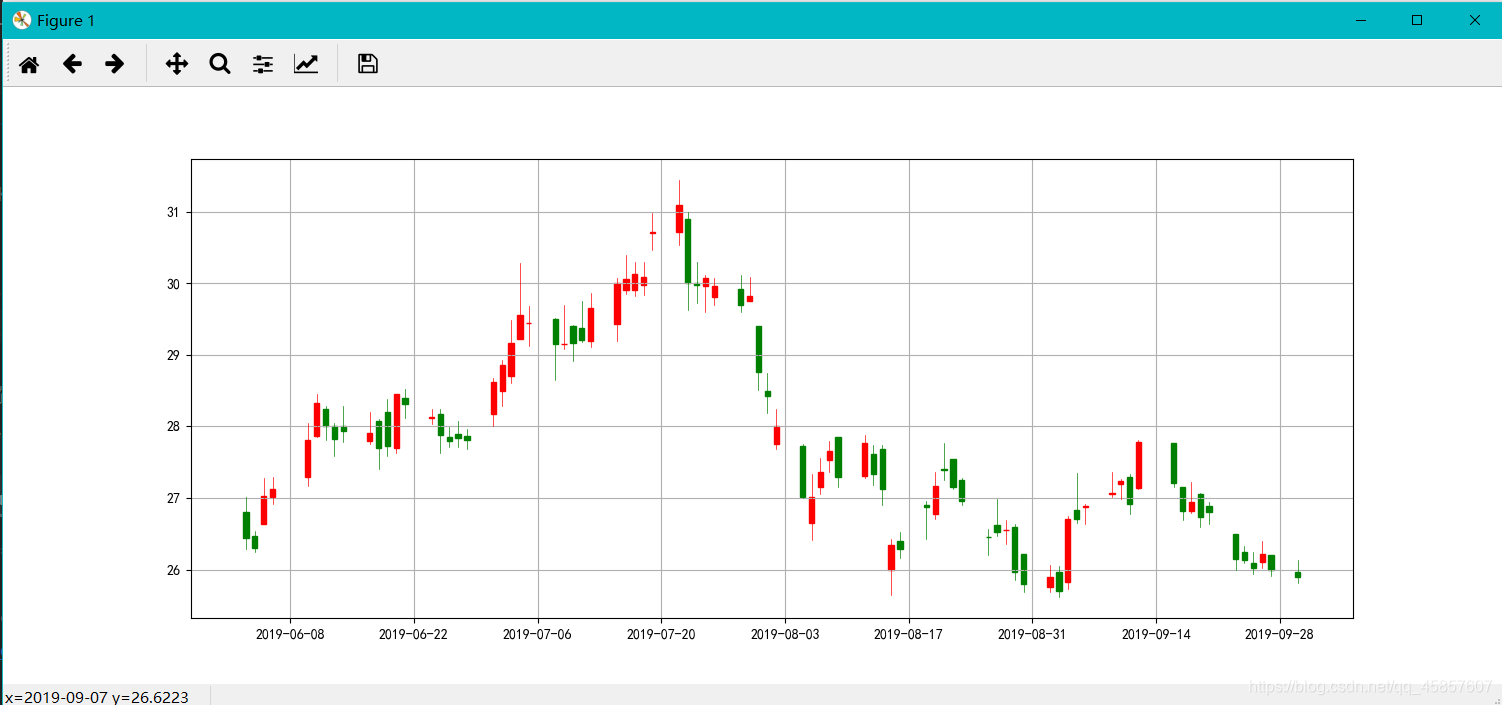Screen dimensions: 1502x705
Task: Click the 2019-06-22 date label
Action: click(x=414, y=634)
